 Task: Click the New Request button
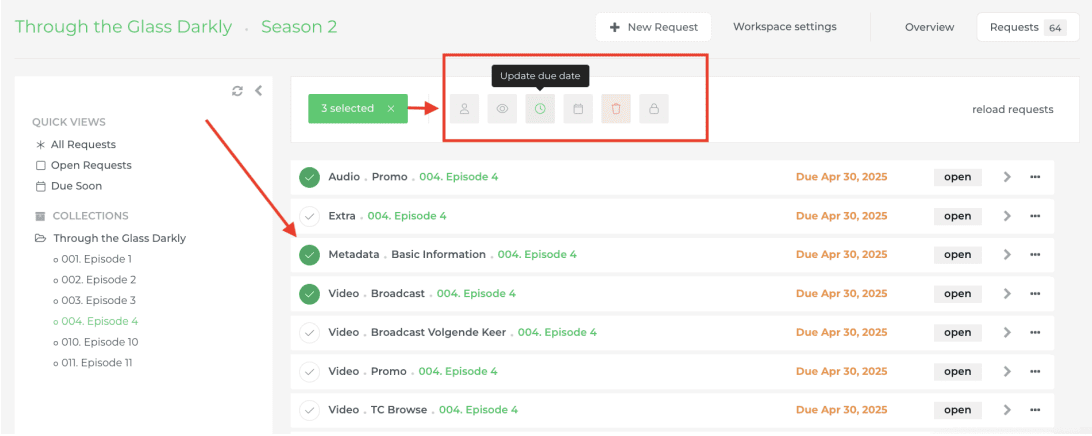coord(653,27)
